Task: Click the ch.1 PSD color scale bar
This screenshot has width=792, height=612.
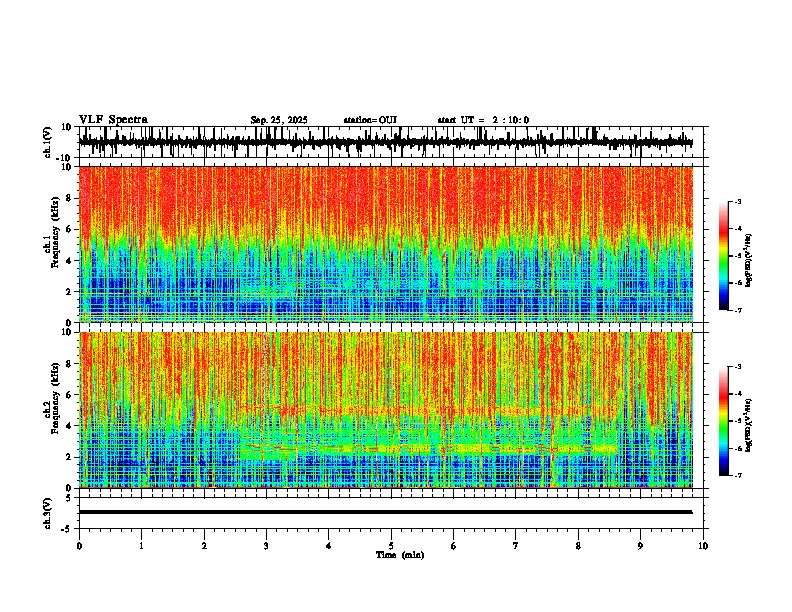Action: point(724,256)
